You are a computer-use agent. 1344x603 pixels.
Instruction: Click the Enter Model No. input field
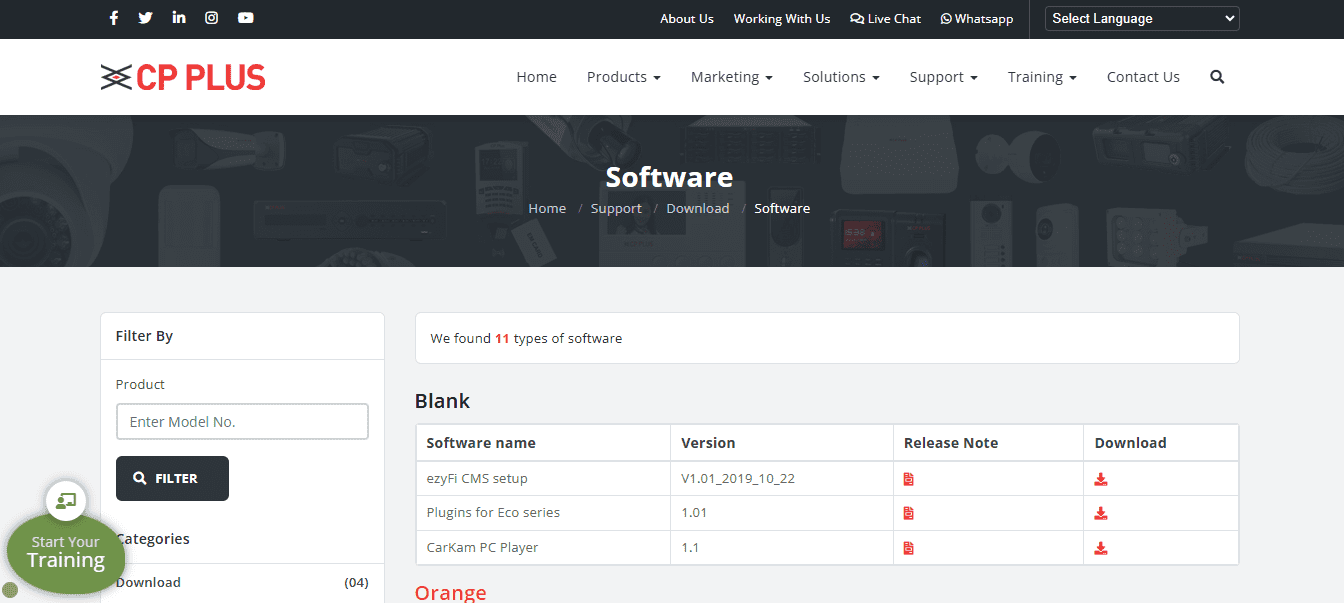point(242,421)
